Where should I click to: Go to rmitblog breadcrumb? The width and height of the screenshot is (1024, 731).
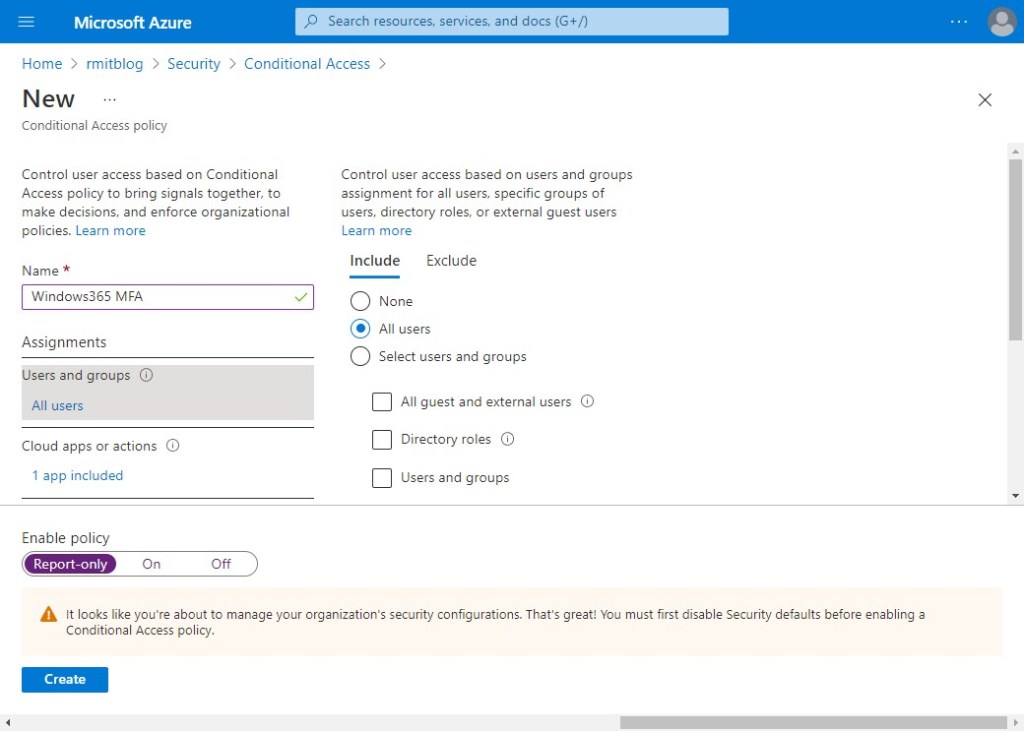tap(114, 63)
